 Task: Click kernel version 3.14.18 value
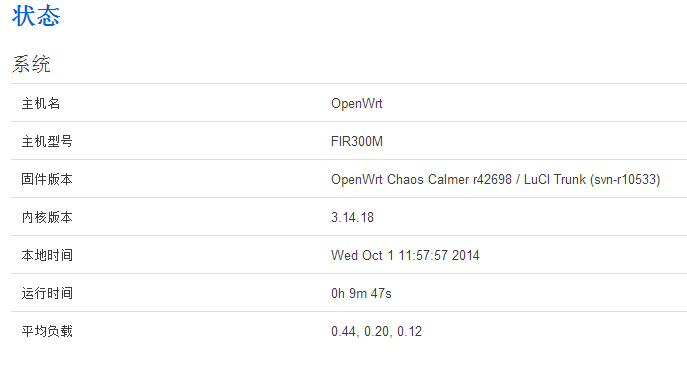pos(352,217)
